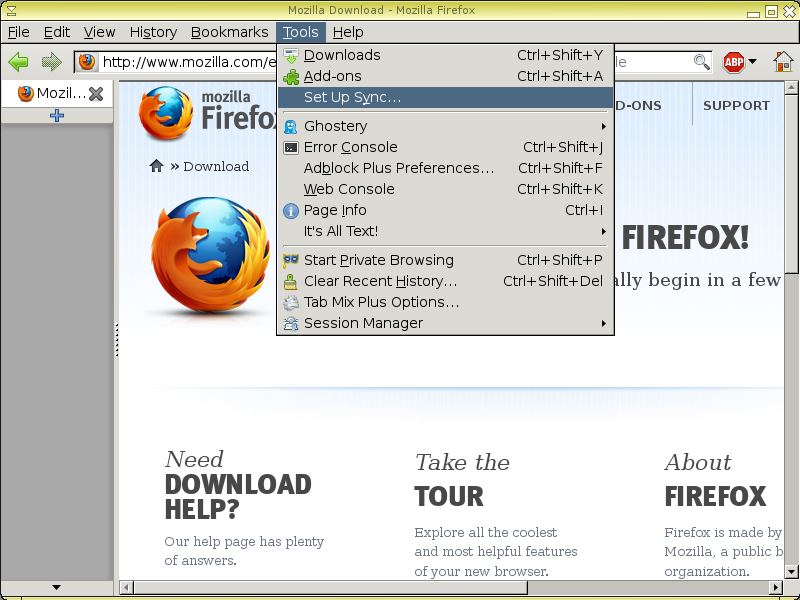Click the Ctrl+Shift+Del shortcut text

tap(553, 281)
